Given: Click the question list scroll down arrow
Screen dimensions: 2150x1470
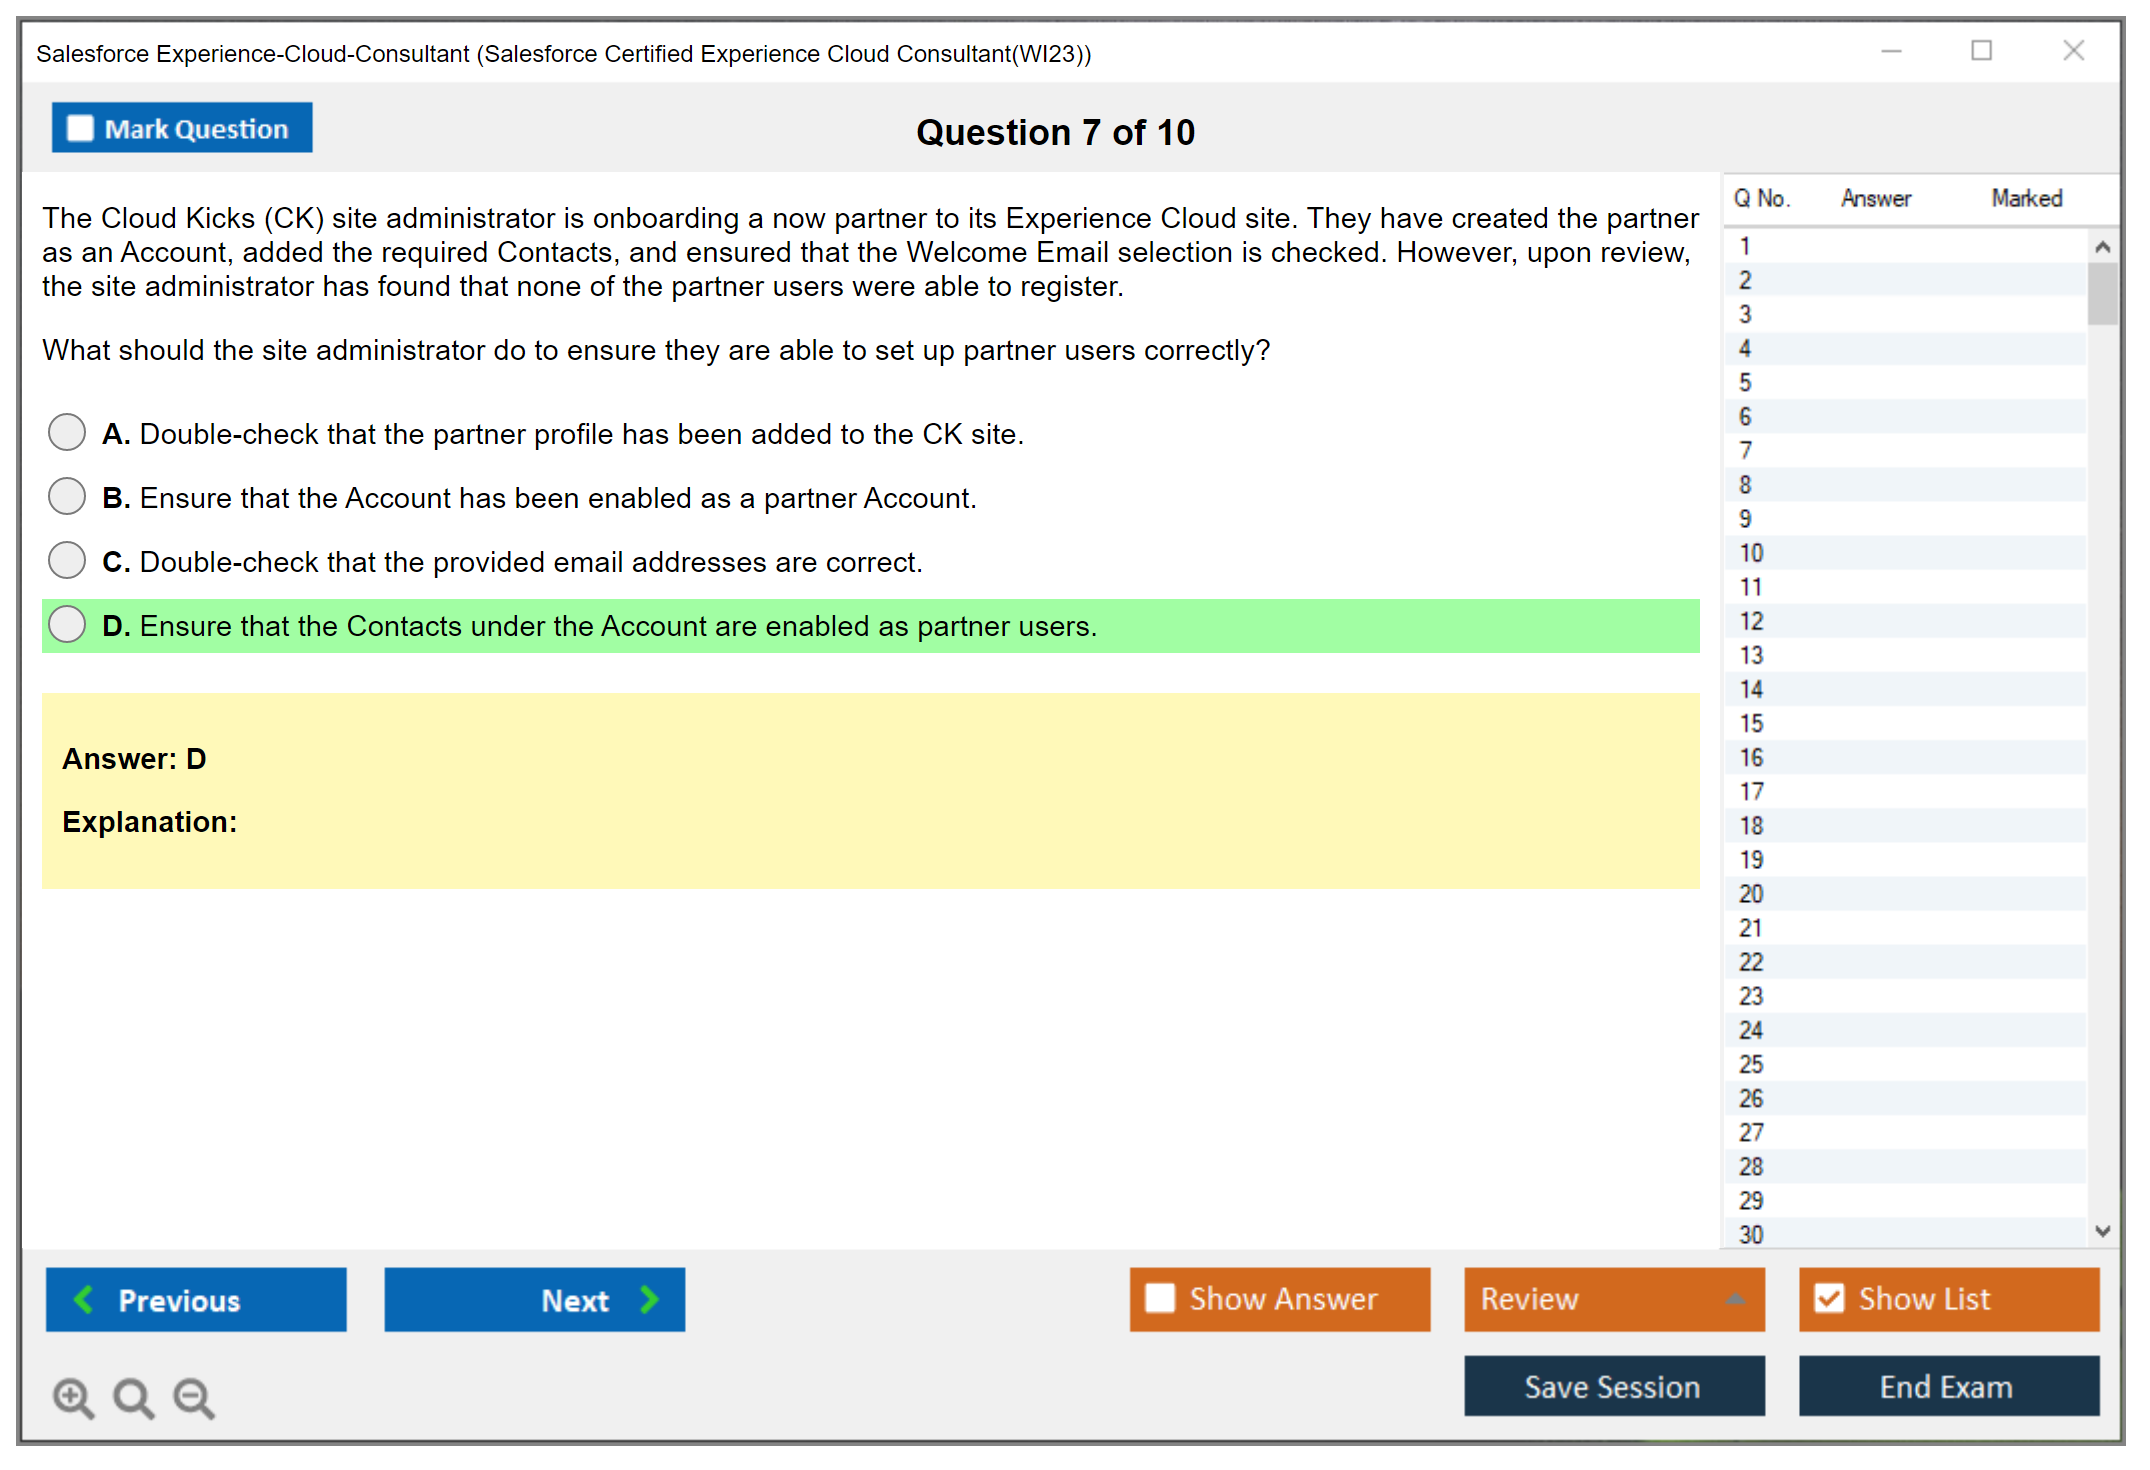Looking at the screenshot, I should click(2102, 1231).
